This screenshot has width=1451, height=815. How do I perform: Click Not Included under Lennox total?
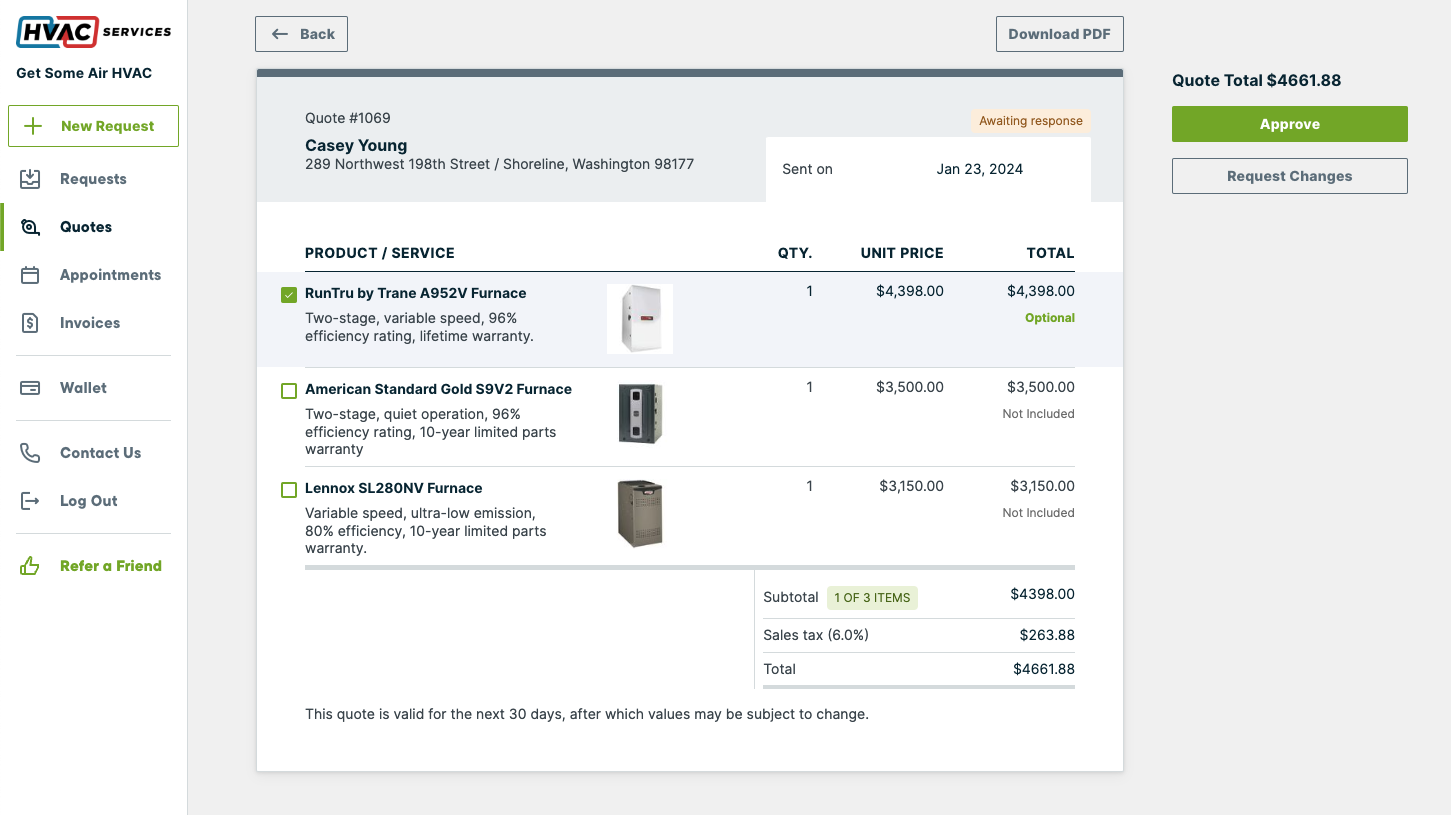coord(1039,513)
